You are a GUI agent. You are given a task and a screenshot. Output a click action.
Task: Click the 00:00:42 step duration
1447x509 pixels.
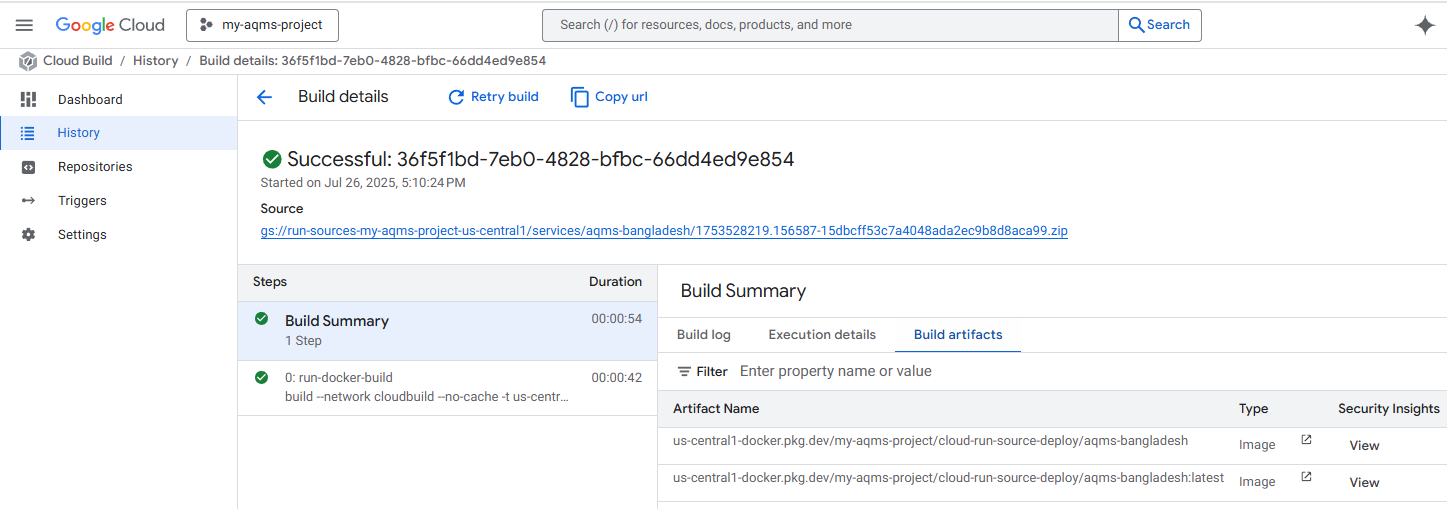click(616, 378)
